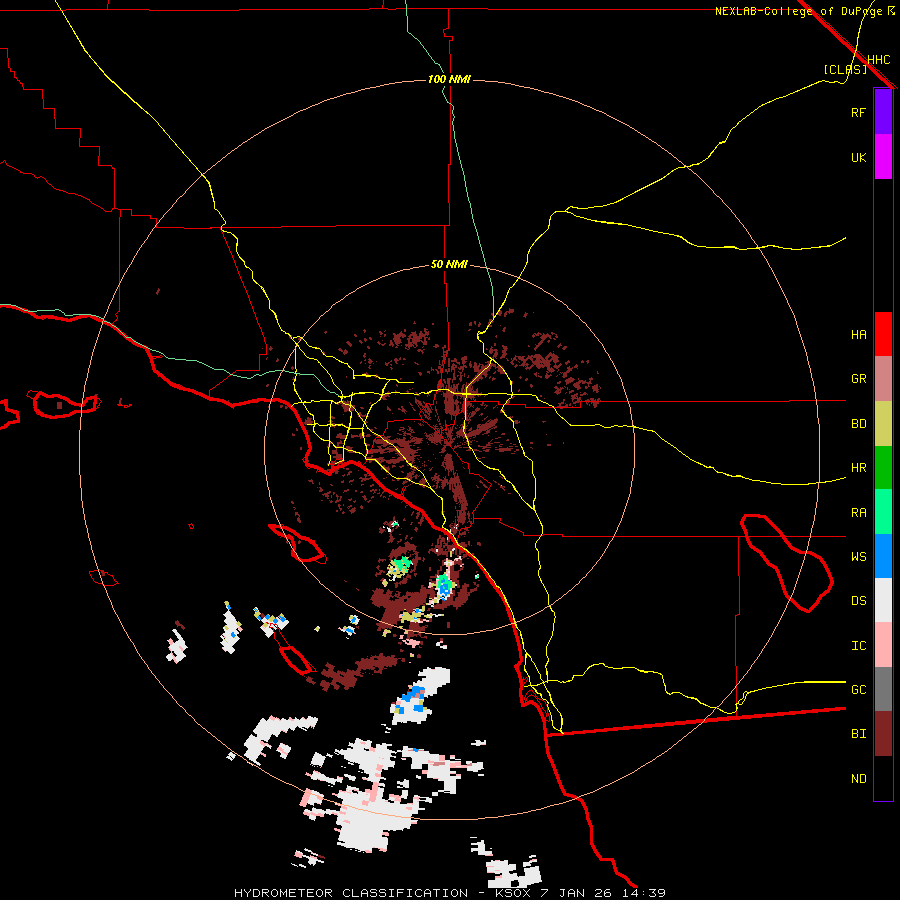Click the HYDROMETEOR CLASSIFICATION caption text
The width and height of the screenshot is (900, 900).
(x=351, y=893)
